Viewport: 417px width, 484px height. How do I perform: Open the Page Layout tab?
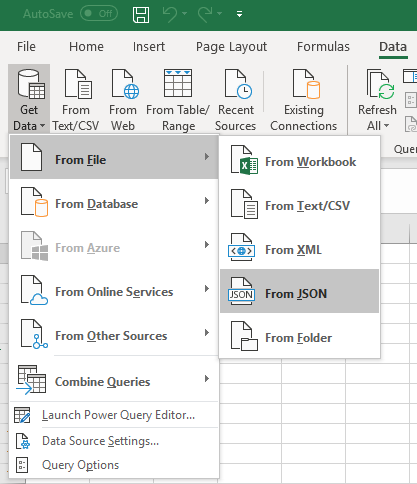click(x=231, y=47)
